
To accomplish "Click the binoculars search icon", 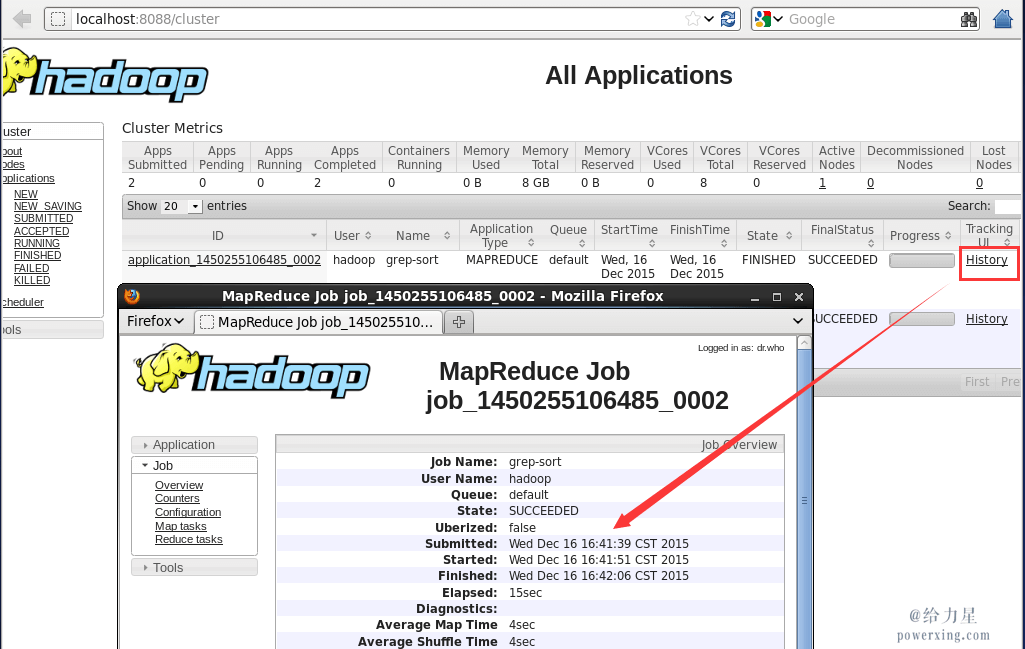I will [x=969, y=19].
